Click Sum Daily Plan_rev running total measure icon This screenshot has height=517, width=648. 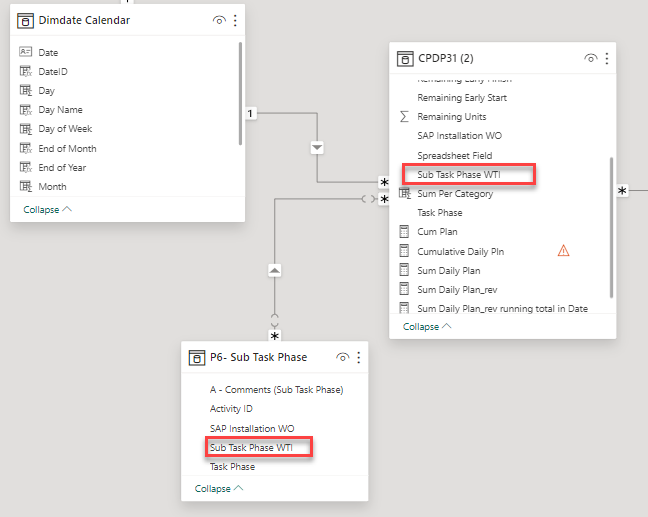(x=404, y=308)
